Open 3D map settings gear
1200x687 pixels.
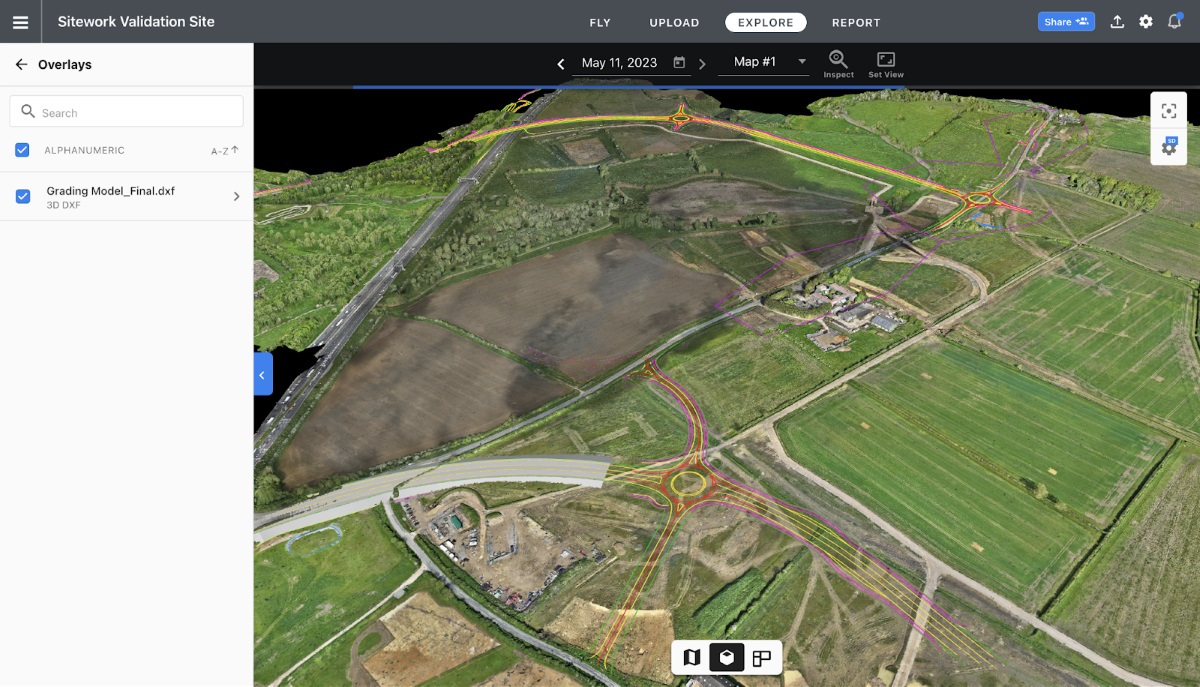point(1168,147)
